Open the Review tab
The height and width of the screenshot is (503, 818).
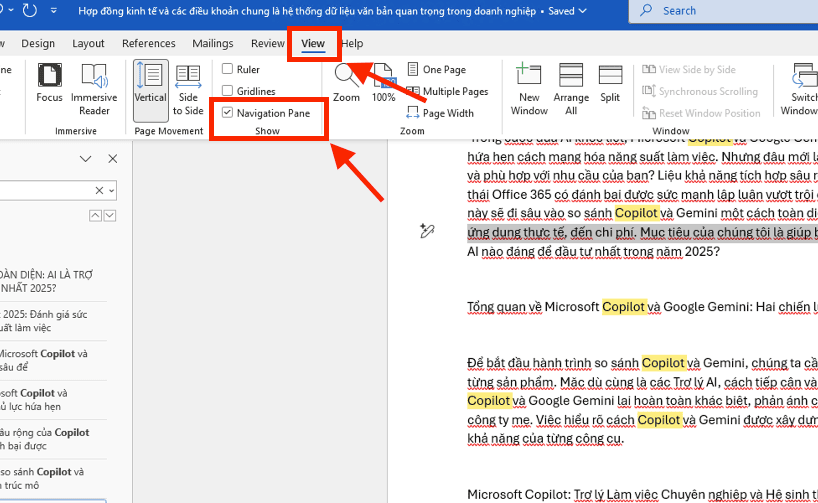pos(268,43)
